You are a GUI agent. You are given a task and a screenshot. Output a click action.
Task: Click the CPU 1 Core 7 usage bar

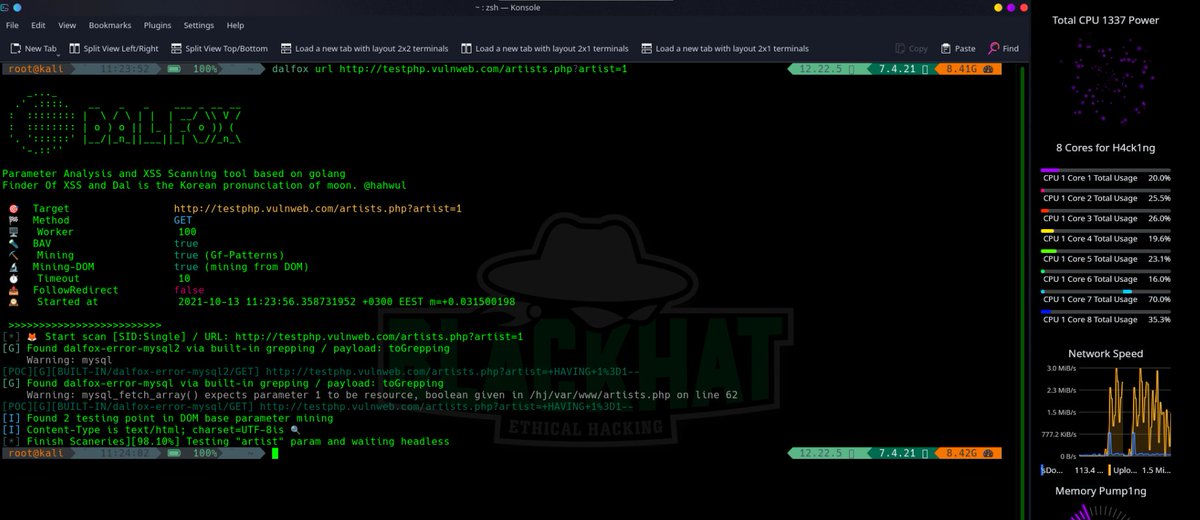[1106, 292]
